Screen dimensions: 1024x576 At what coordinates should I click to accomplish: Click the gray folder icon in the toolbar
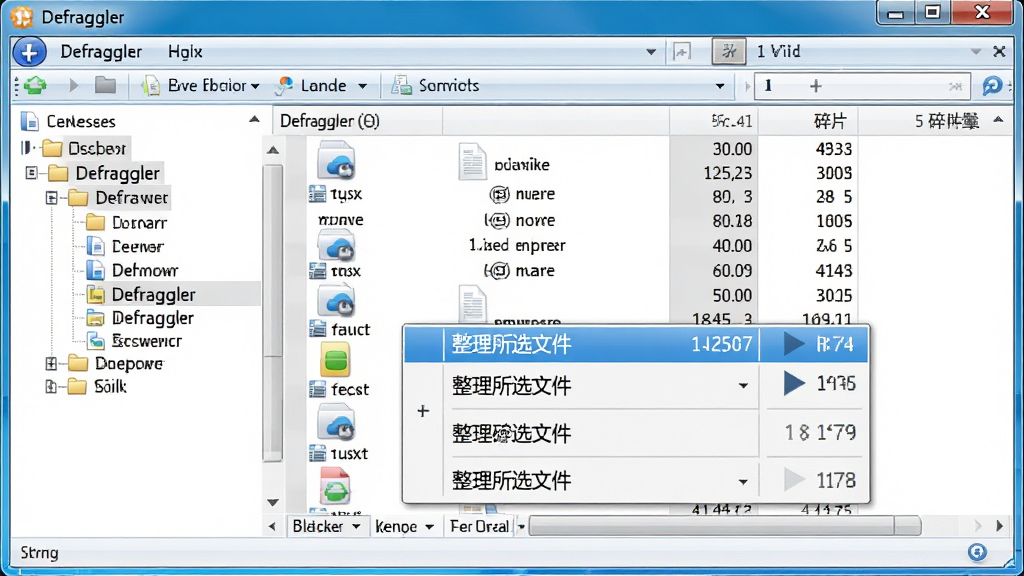click(105, 86)
